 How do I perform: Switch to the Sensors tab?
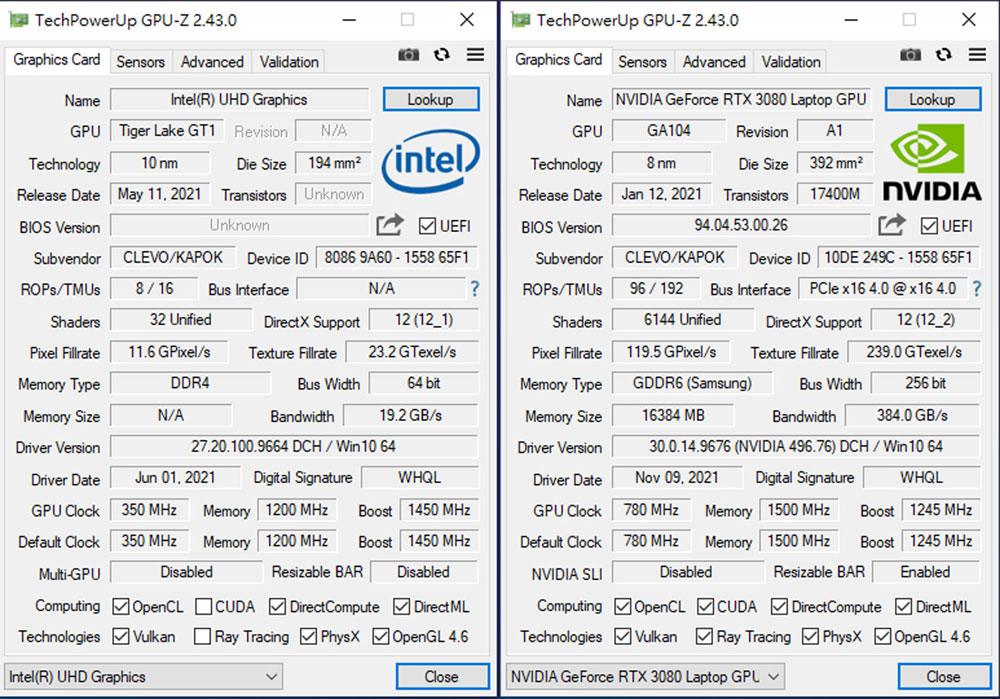tap(140, 61)
